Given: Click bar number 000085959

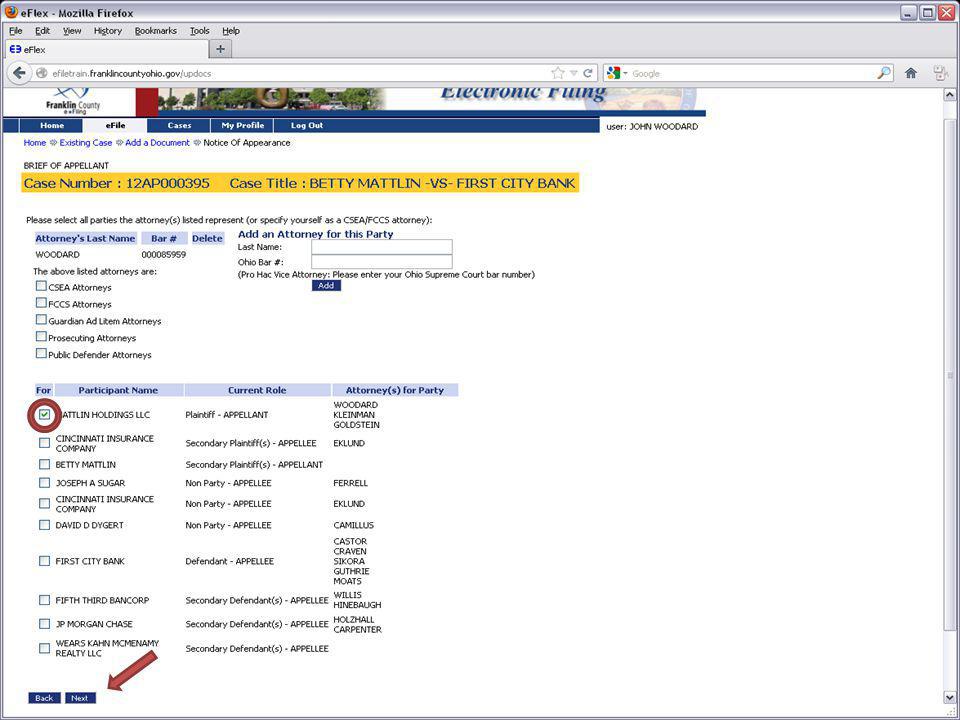Looking at the screenshot, I should (x=163, y=255).
